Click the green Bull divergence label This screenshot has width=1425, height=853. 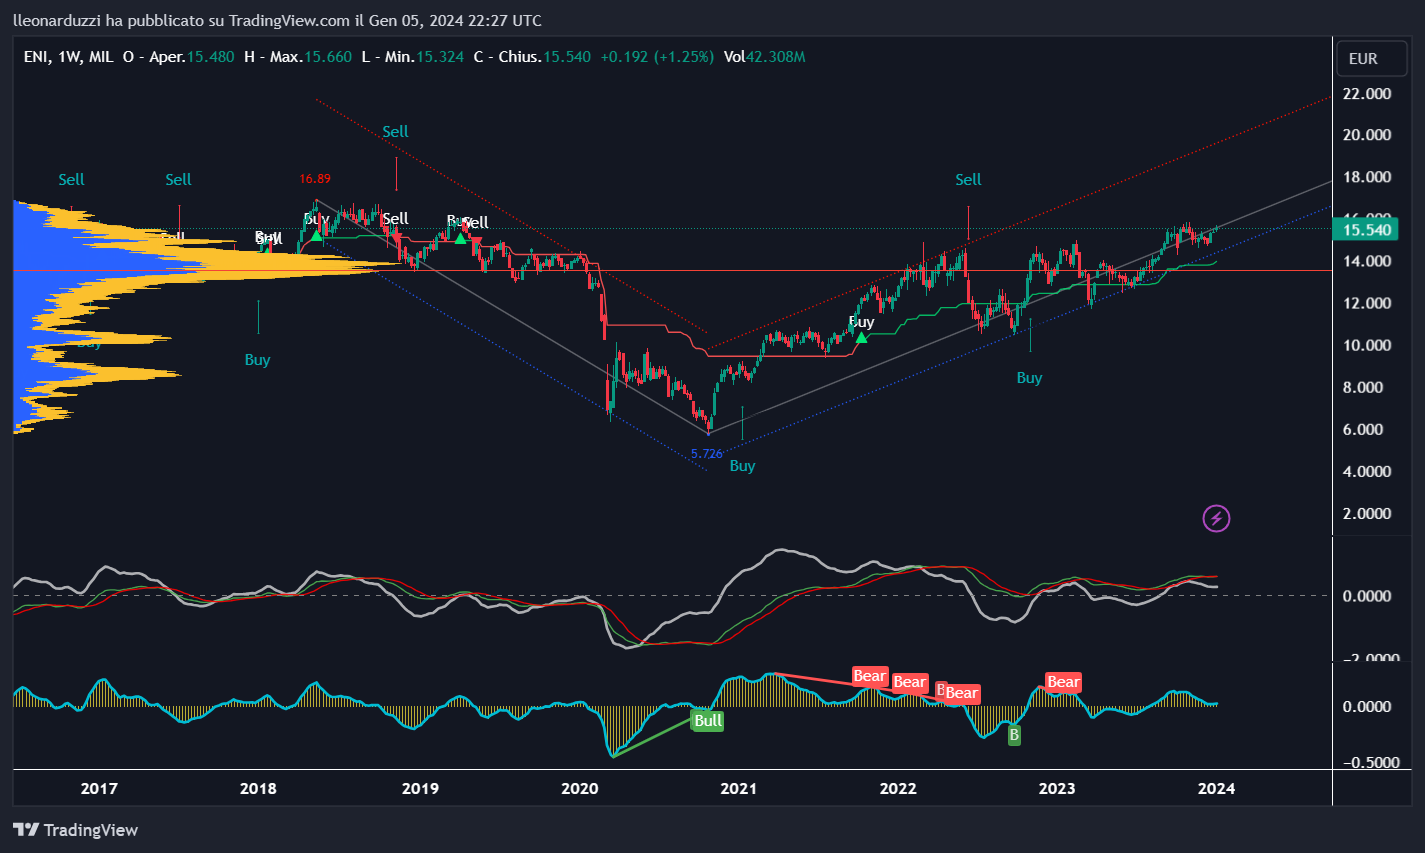tap(708, 721)
